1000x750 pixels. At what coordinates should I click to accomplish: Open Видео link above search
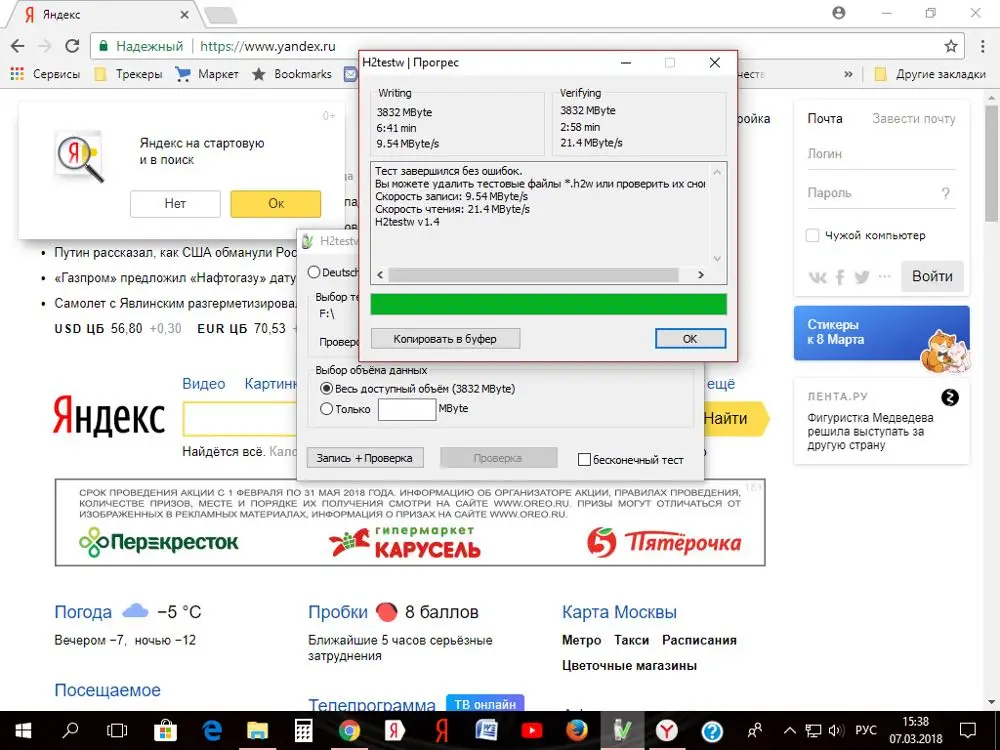[x=203, y=384]
